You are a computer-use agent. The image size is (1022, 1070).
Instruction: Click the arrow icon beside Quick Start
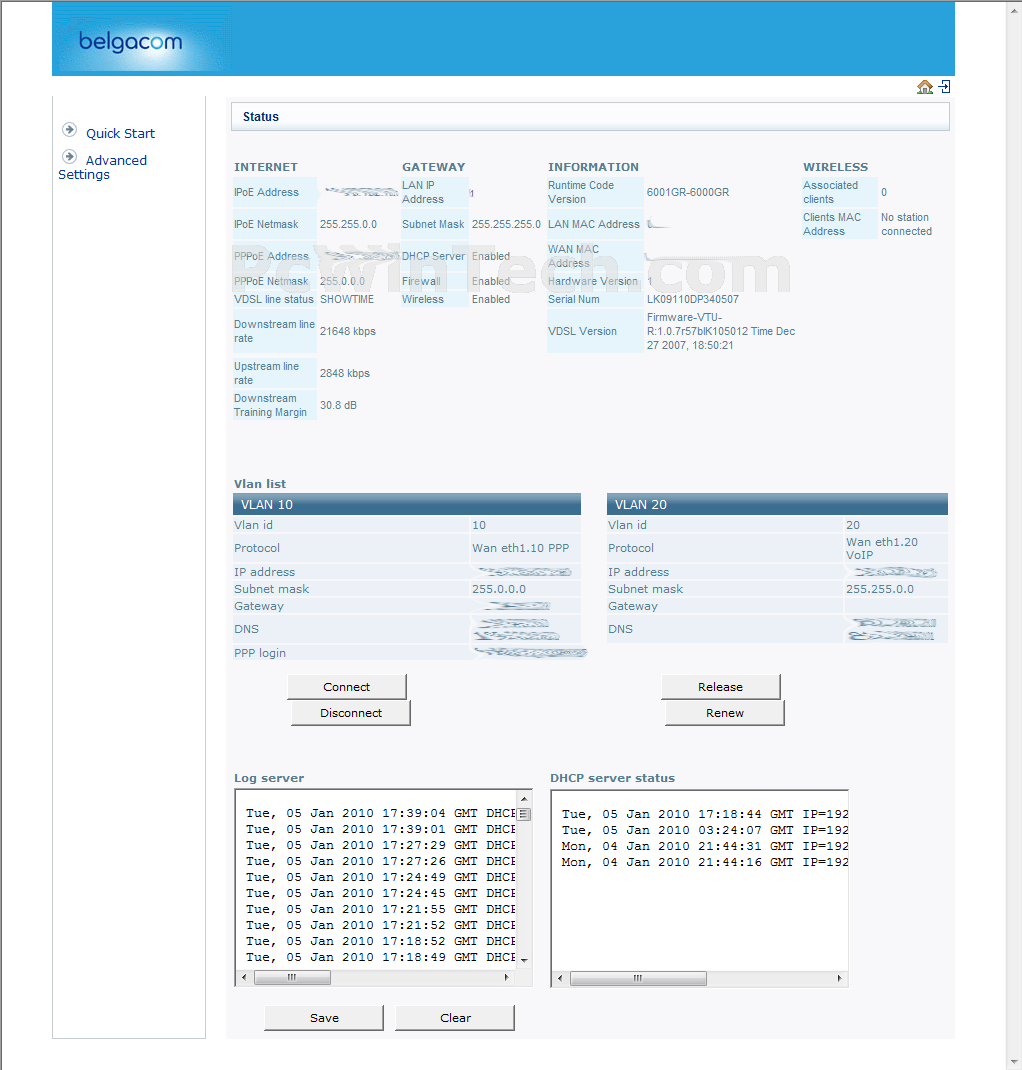[x=70, y=130]
